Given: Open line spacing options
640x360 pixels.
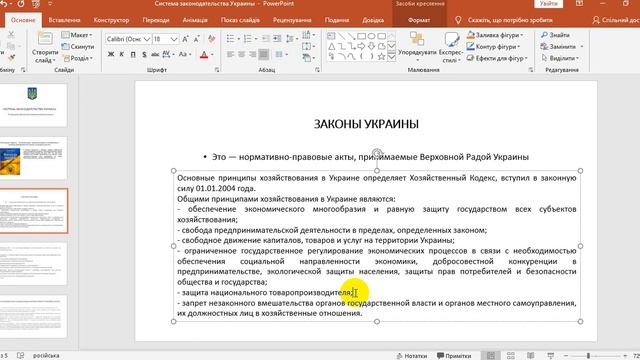Looking at the screenshot, I should (x=291, y=39).
